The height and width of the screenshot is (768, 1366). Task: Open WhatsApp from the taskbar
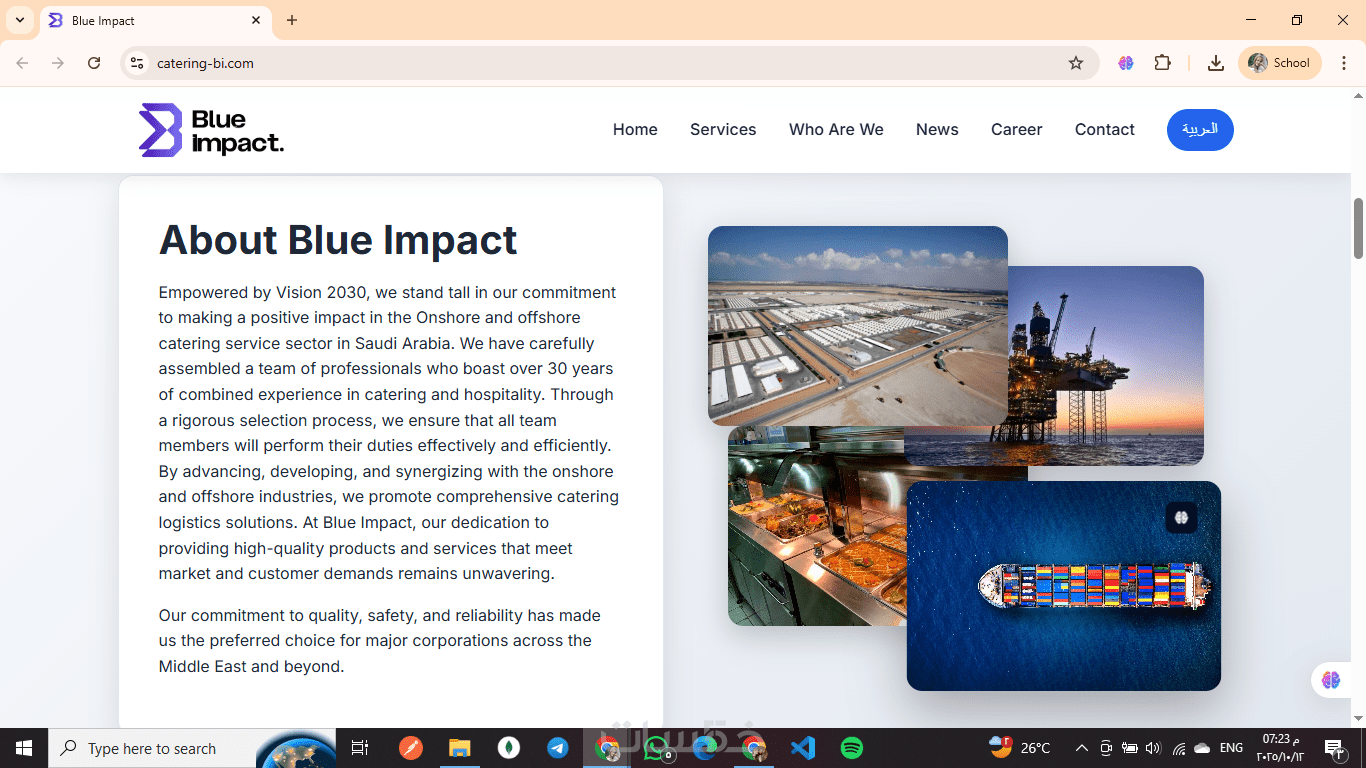click(656, 748)
